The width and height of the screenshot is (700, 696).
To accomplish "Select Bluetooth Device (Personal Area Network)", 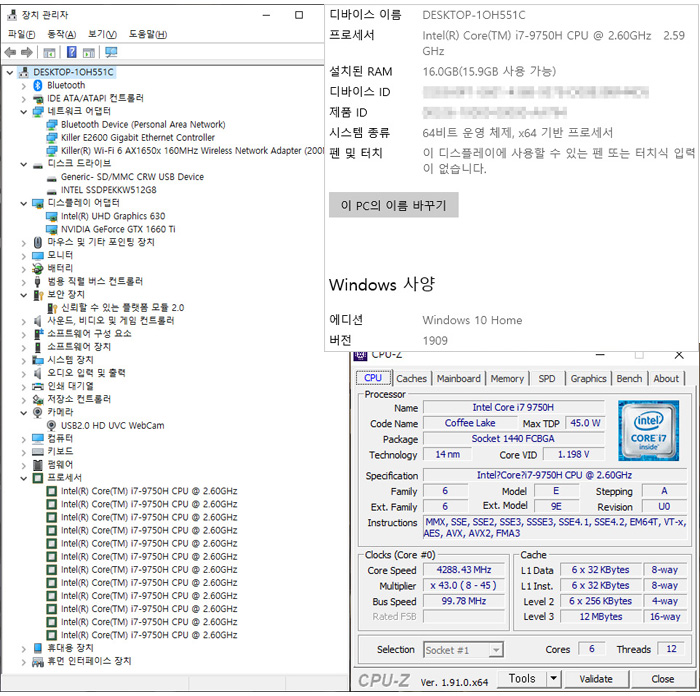I will (143, 125).
